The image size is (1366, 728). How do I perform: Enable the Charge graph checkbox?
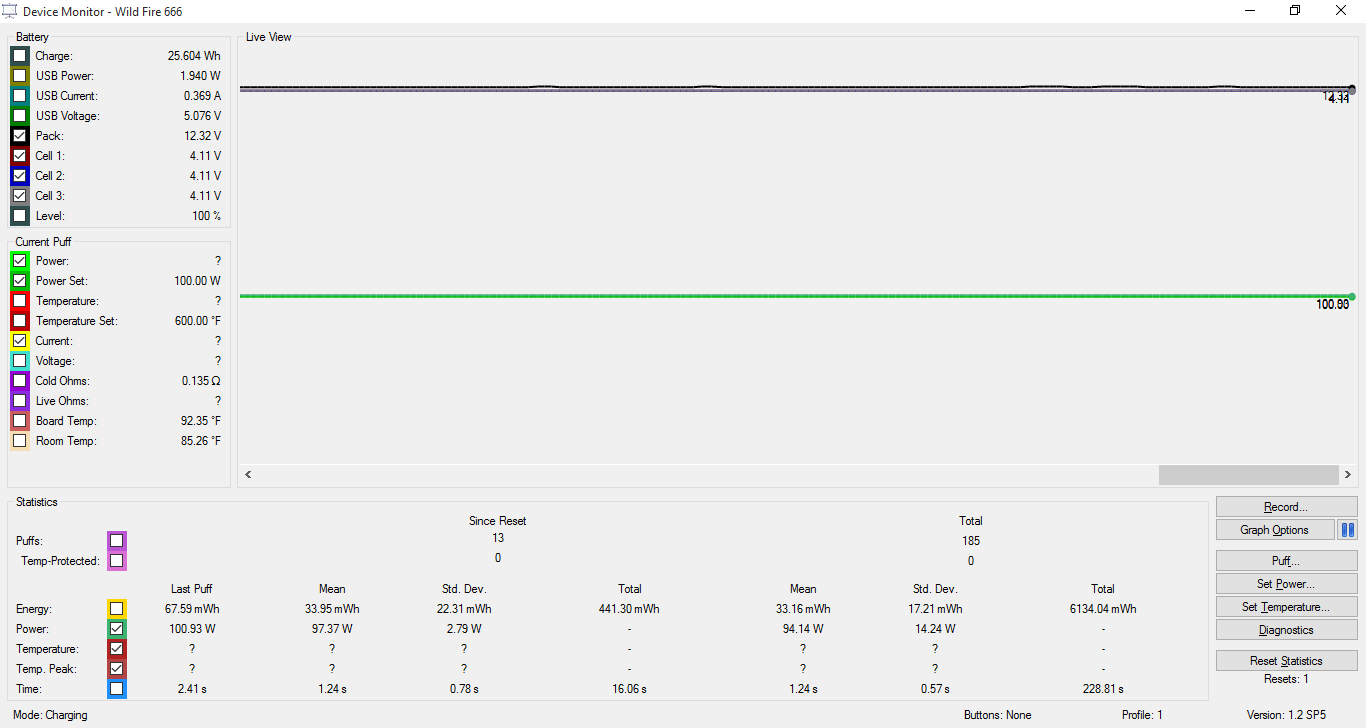pyautogui.click(x=20, y=56)
